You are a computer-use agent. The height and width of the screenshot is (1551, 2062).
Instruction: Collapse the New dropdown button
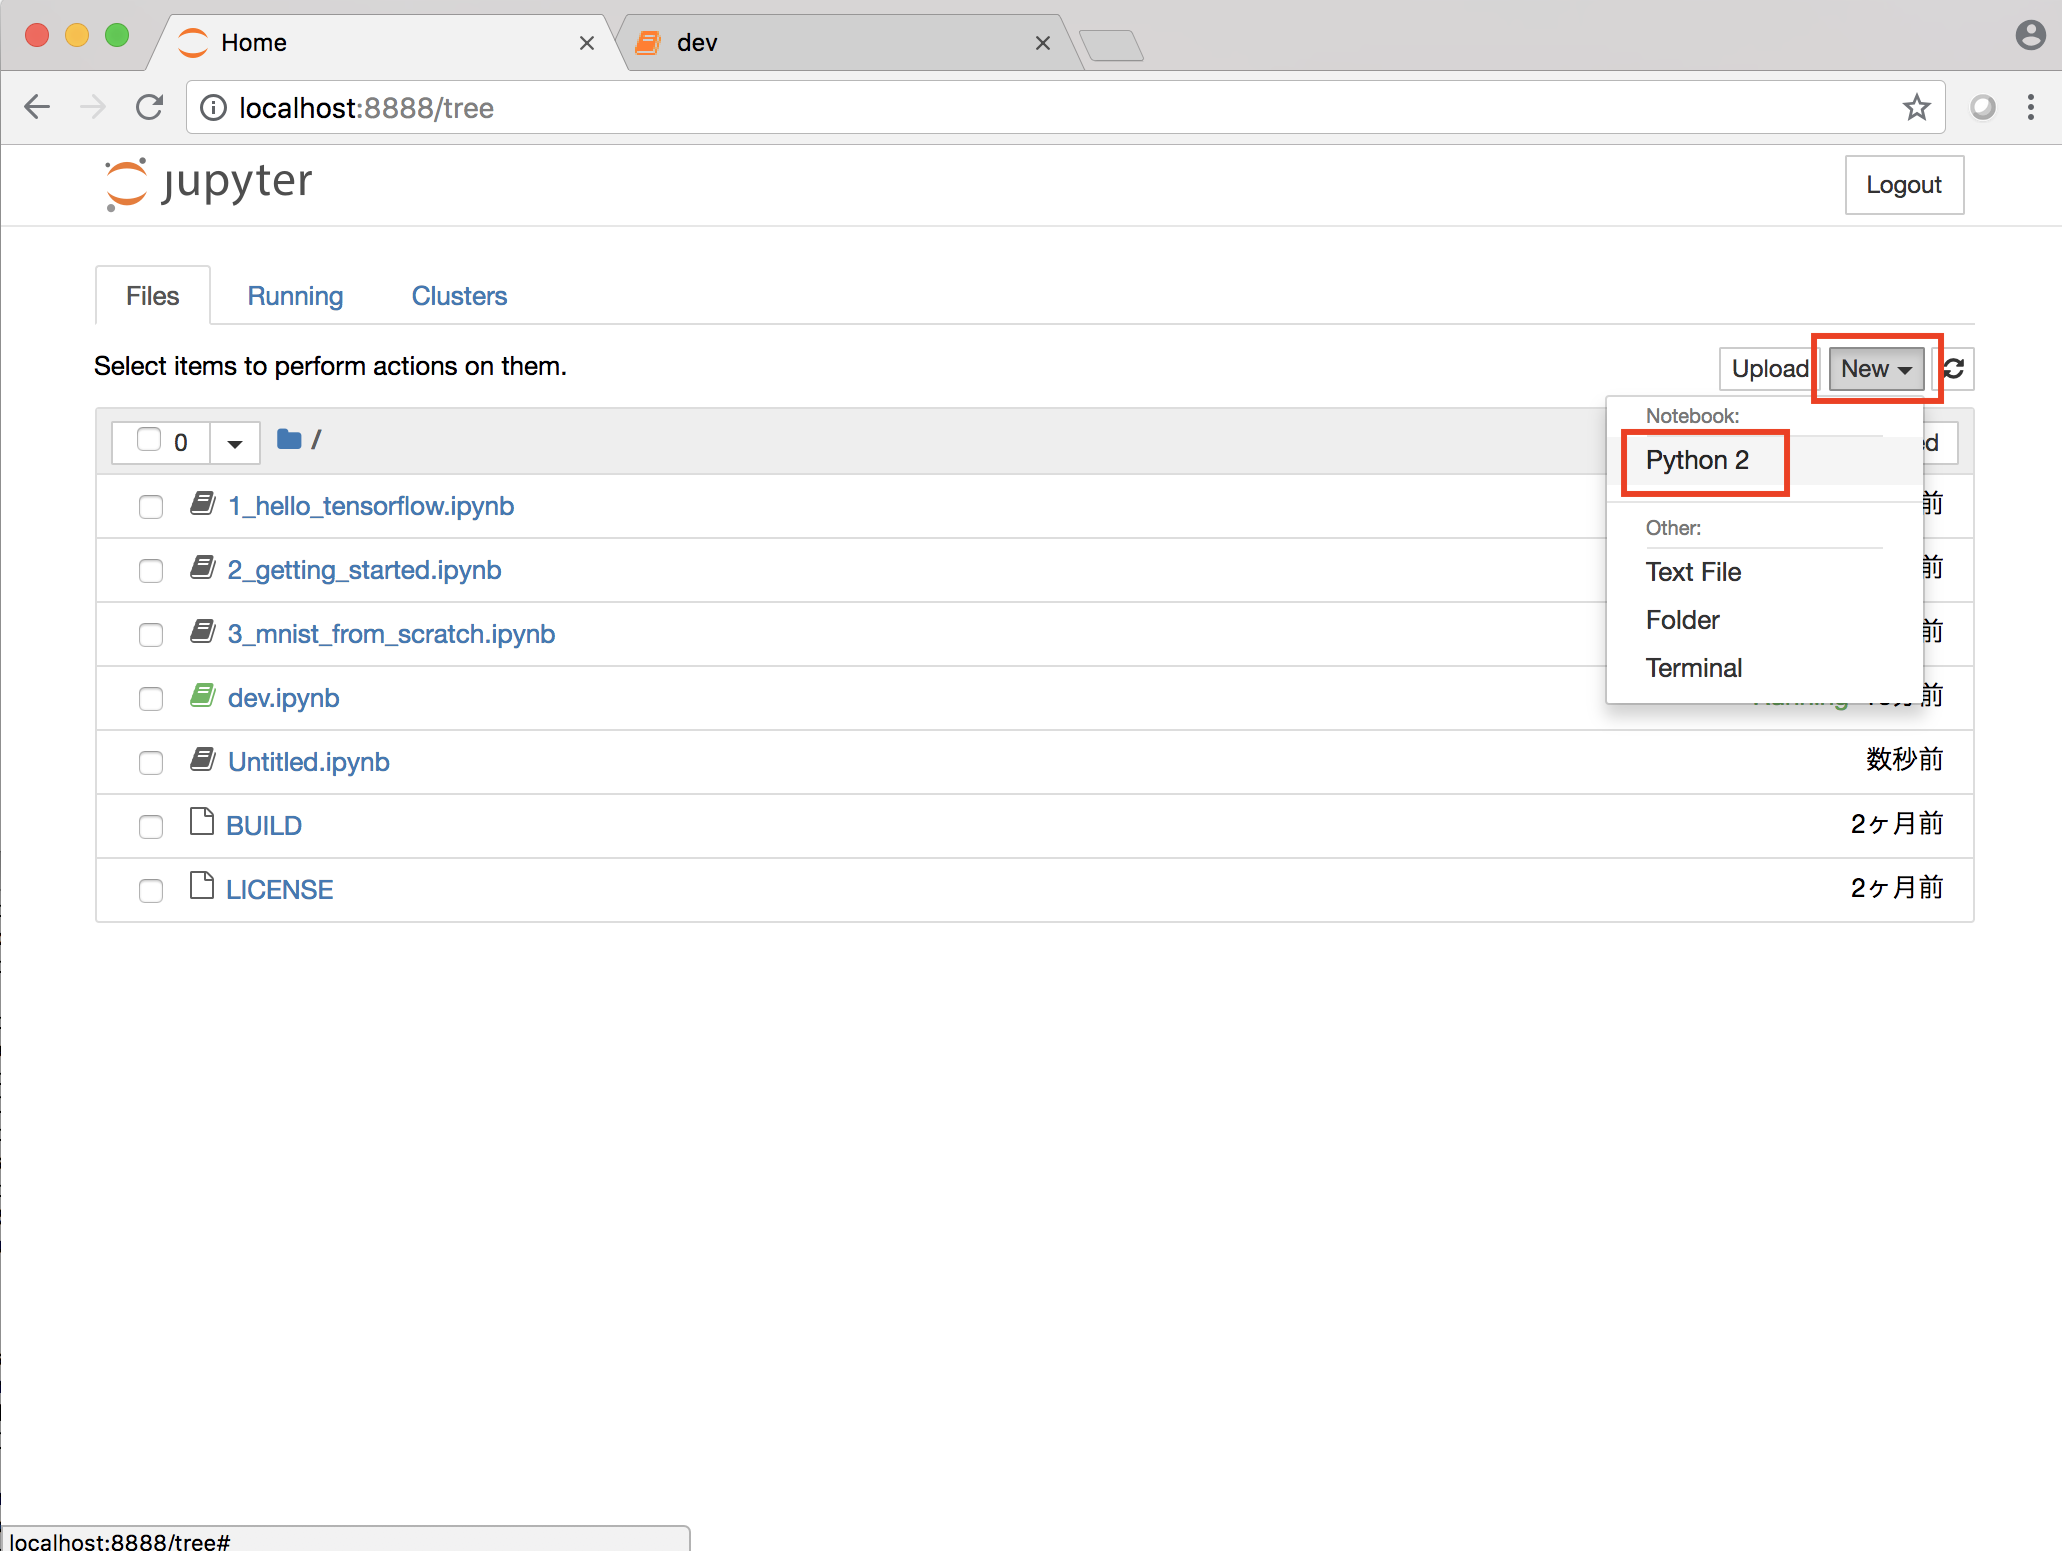tap(1875, 369)
